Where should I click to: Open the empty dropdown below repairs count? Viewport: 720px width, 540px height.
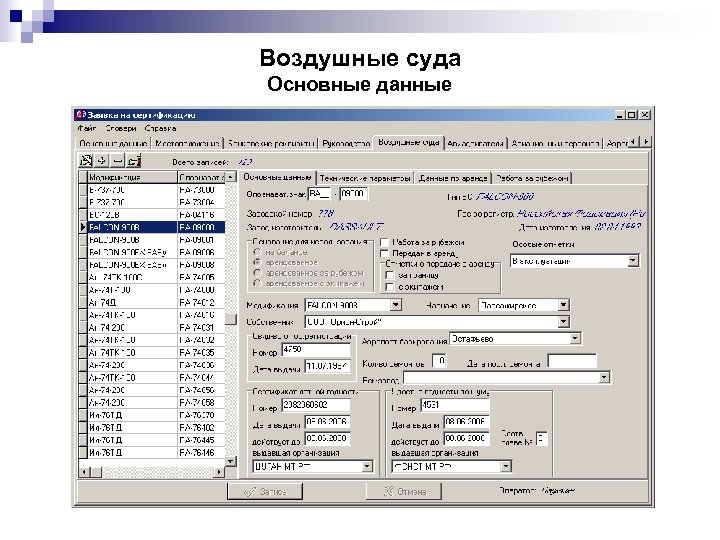604,378
